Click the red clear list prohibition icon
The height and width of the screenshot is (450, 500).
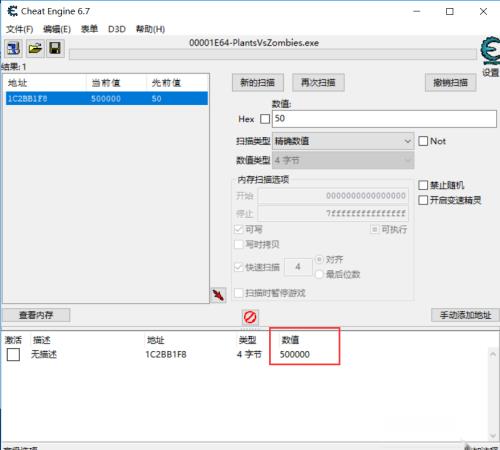coord(250,317)
